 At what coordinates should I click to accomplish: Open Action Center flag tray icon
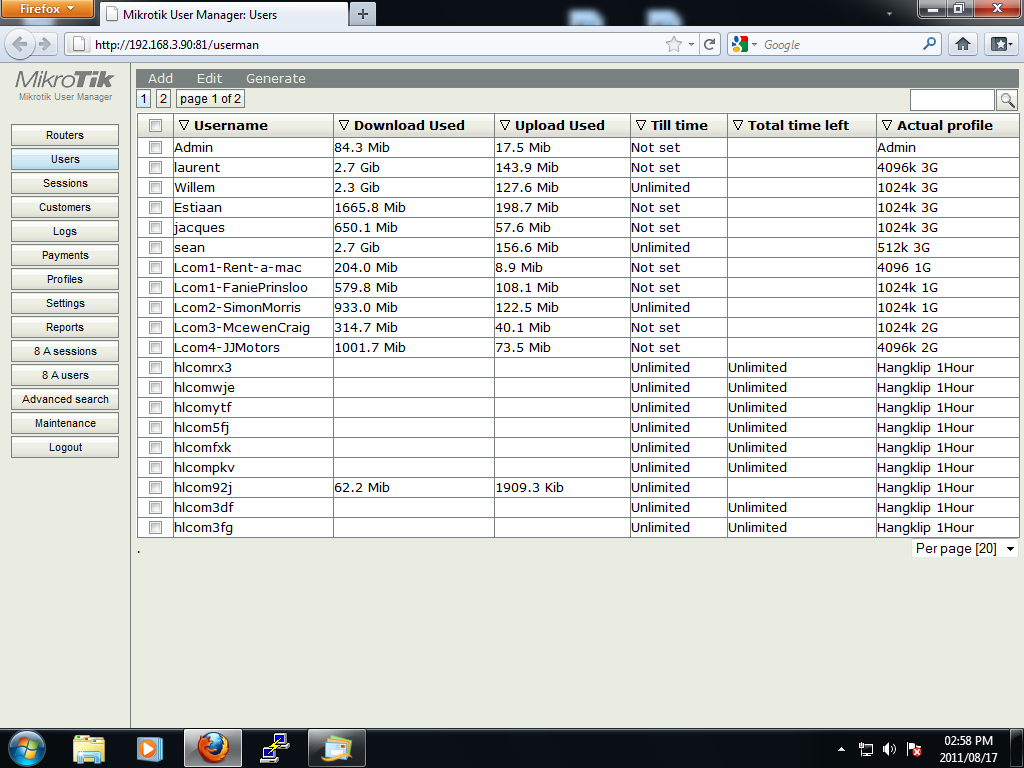pyautogui.click(x=914, y=749)
